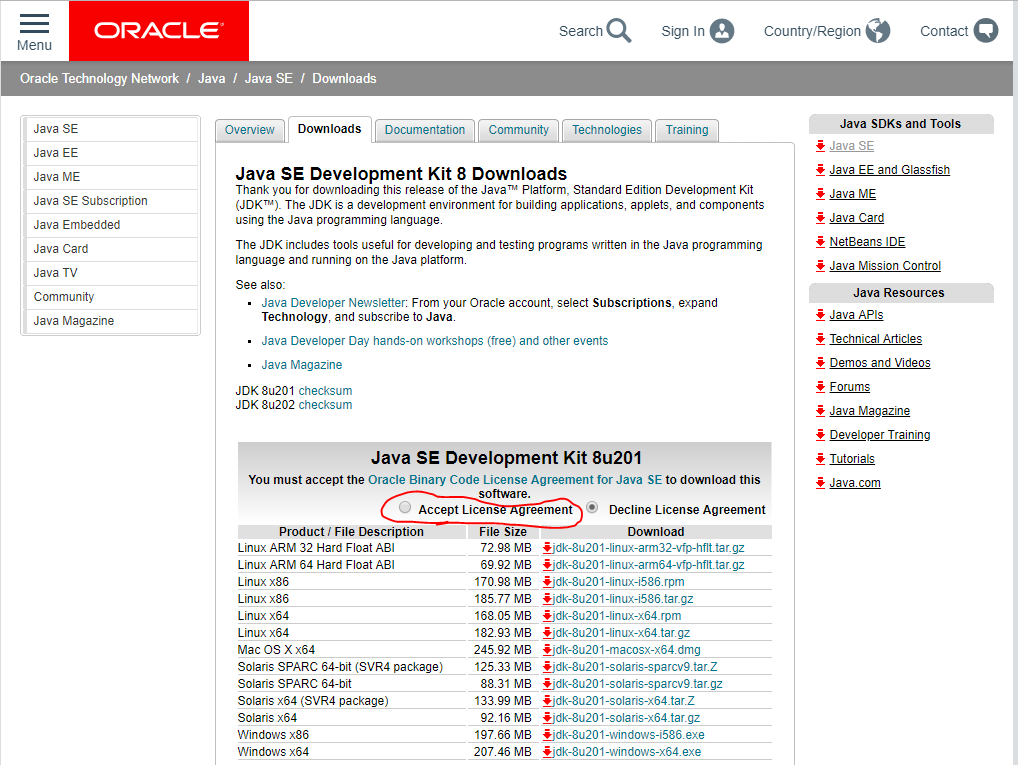This screenshot has height=765, width=1018.
Task: Click the Oracle logo
Action: pyautogui.click(x=159, y=31)
